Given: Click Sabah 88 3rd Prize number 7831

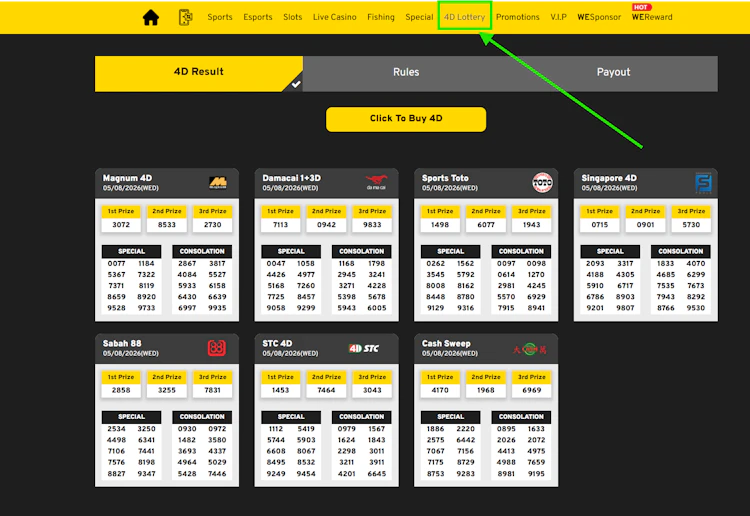Looking at the screenshot, I should coord(212,390).
